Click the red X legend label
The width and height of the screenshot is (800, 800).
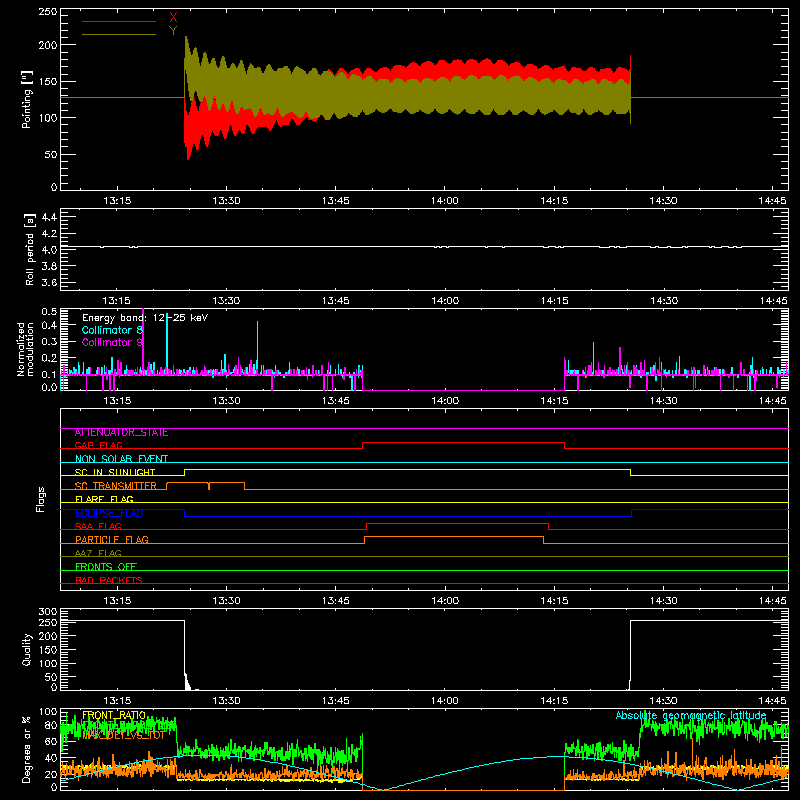[x=173, y=17]
